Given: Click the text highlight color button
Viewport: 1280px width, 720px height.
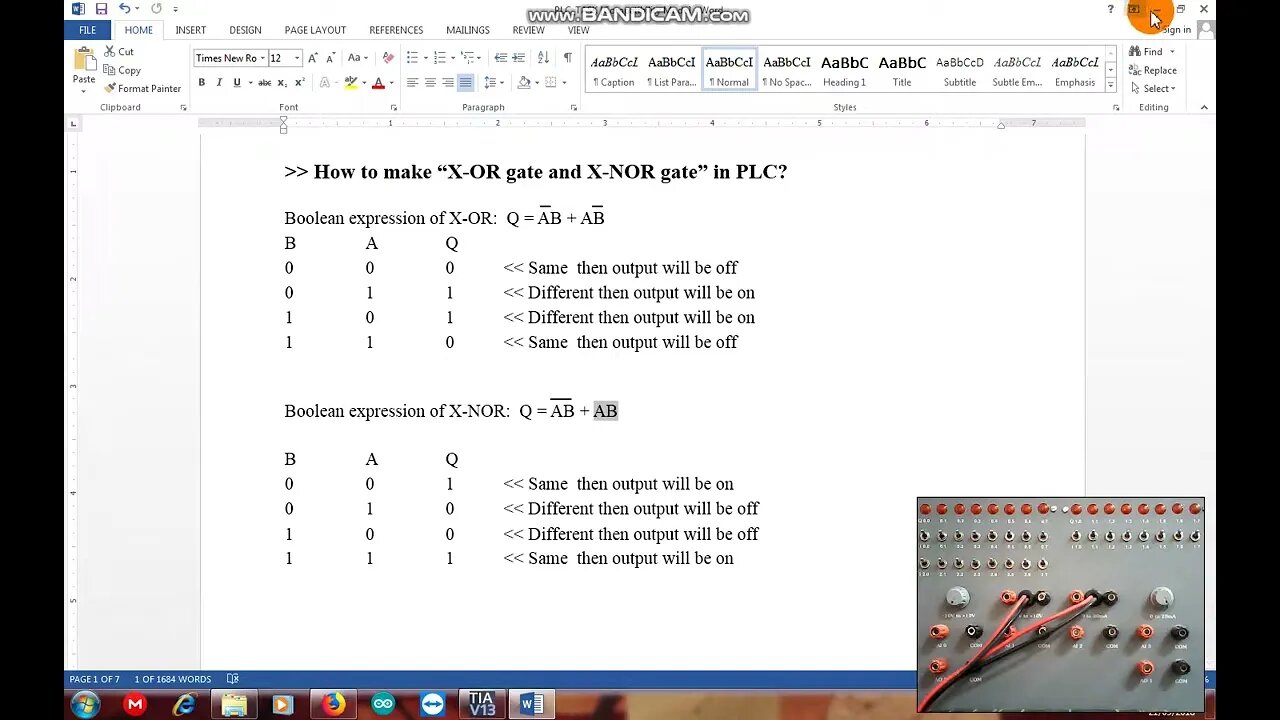Looking at the screenshot, I should [x=351, y=82].
